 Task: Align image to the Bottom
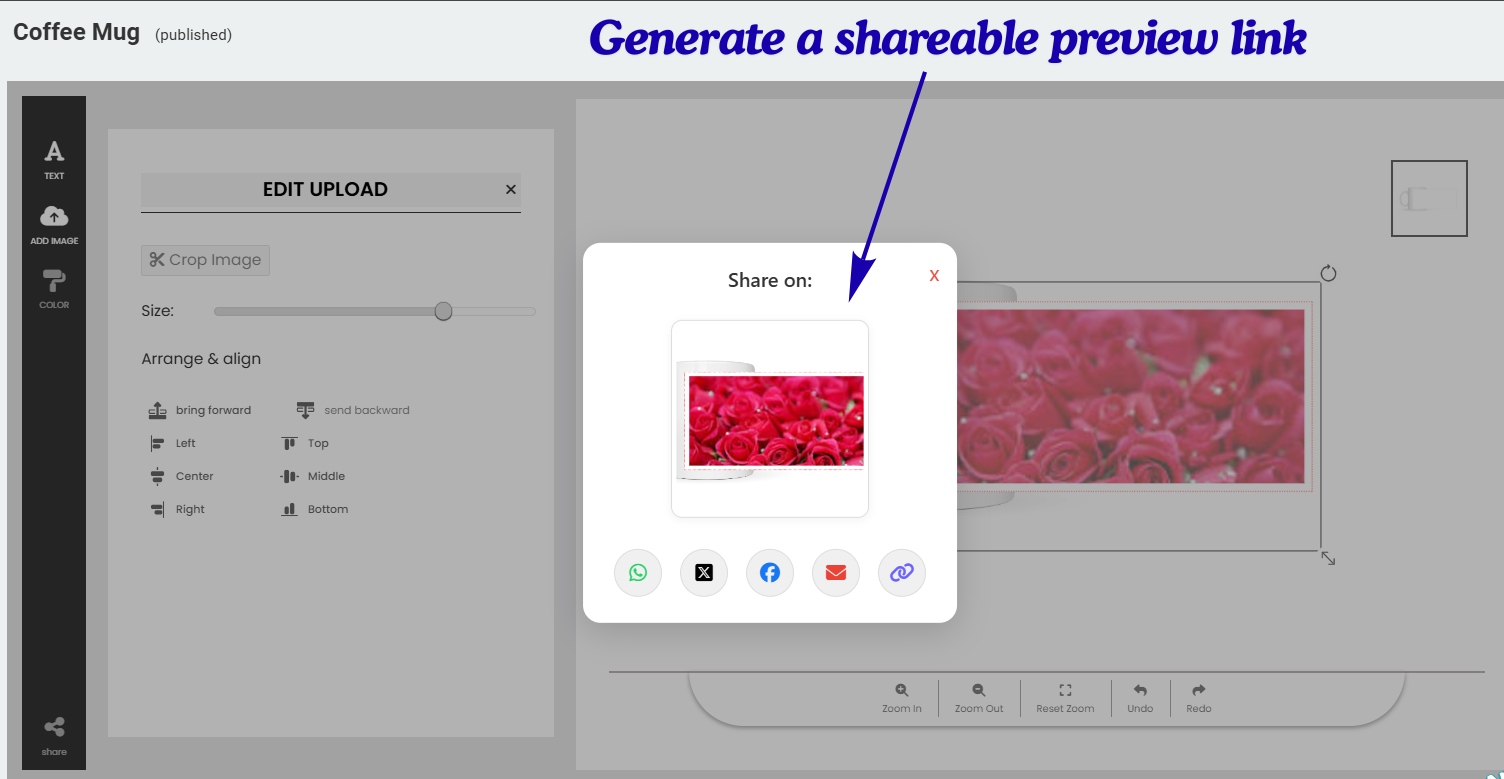314,509
